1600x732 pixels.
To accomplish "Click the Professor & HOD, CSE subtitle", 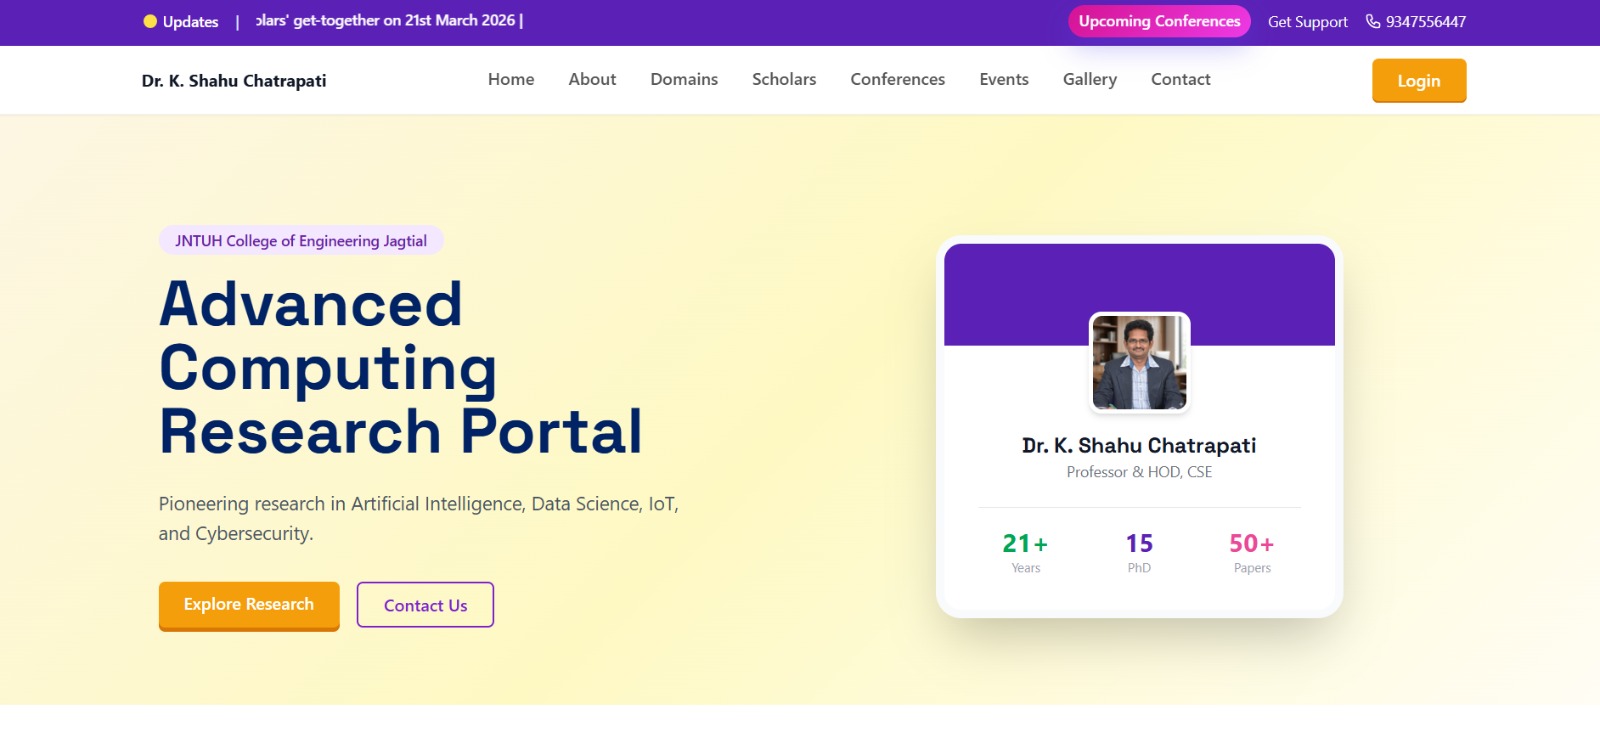I will click(1139, 472).
